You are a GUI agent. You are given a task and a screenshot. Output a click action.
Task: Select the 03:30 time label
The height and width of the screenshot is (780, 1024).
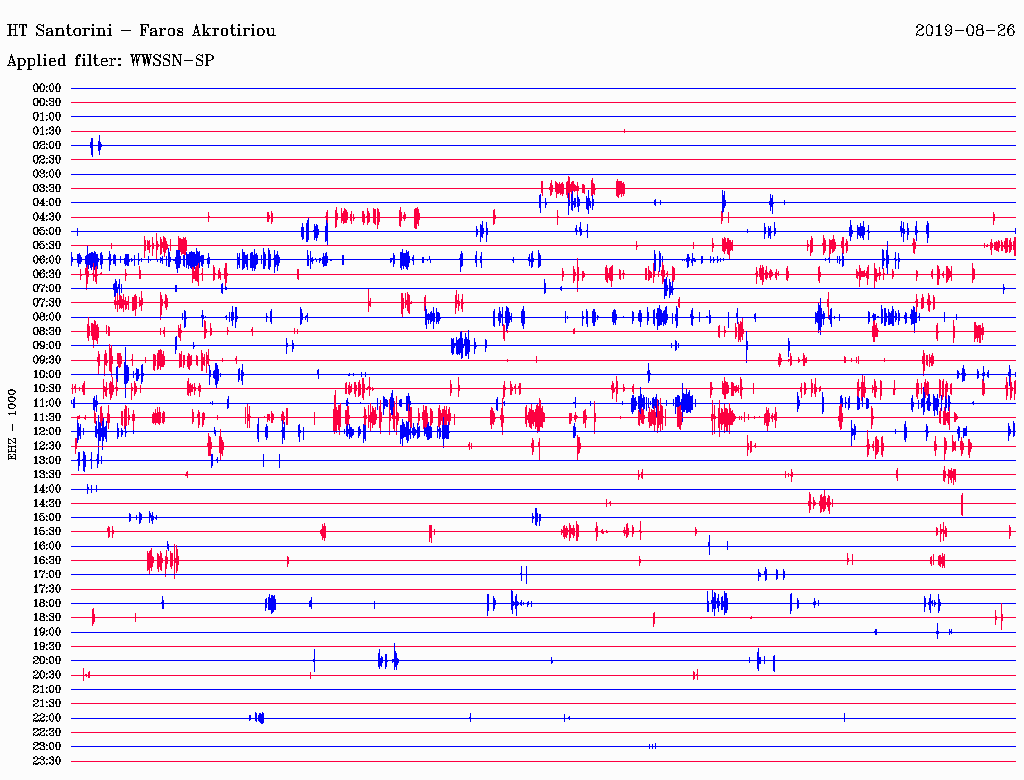tap(46, 188)
